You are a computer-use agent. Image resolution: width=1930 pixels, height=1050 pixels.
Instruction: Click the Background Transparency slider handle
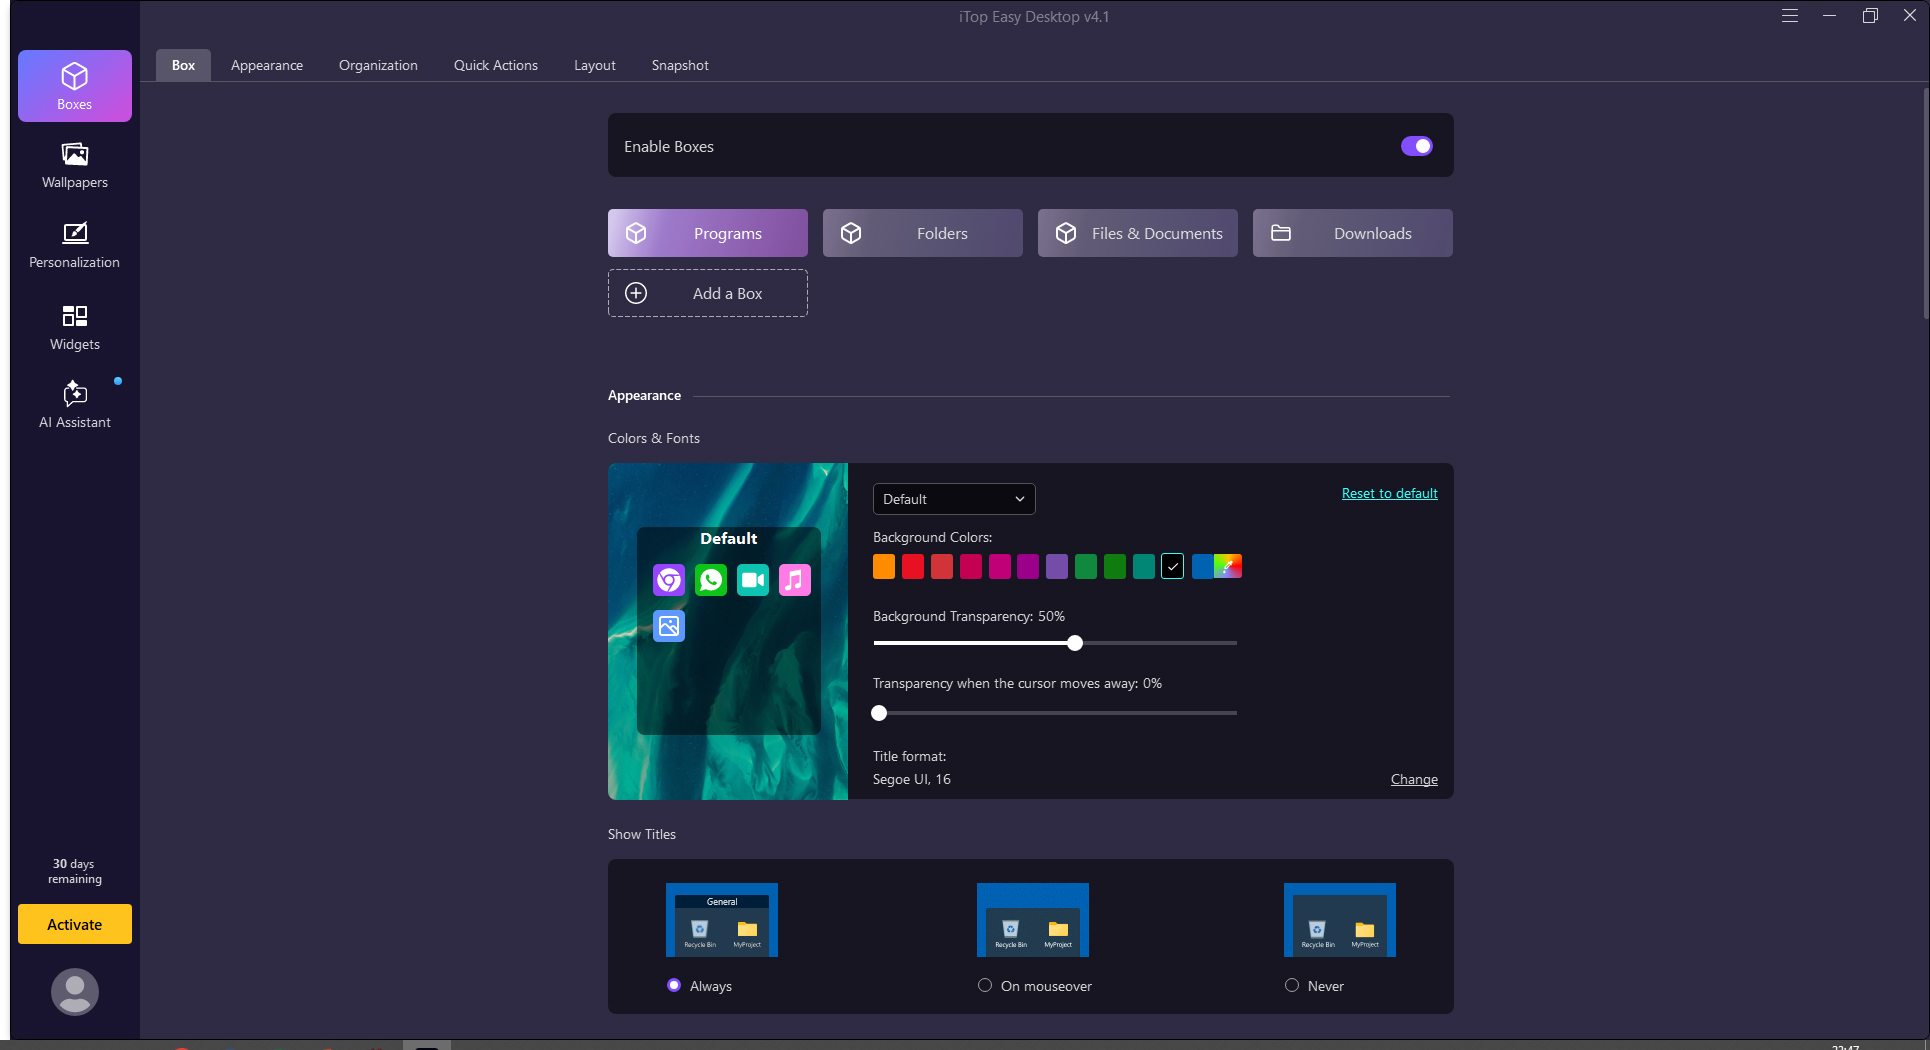pos(1075,643)
